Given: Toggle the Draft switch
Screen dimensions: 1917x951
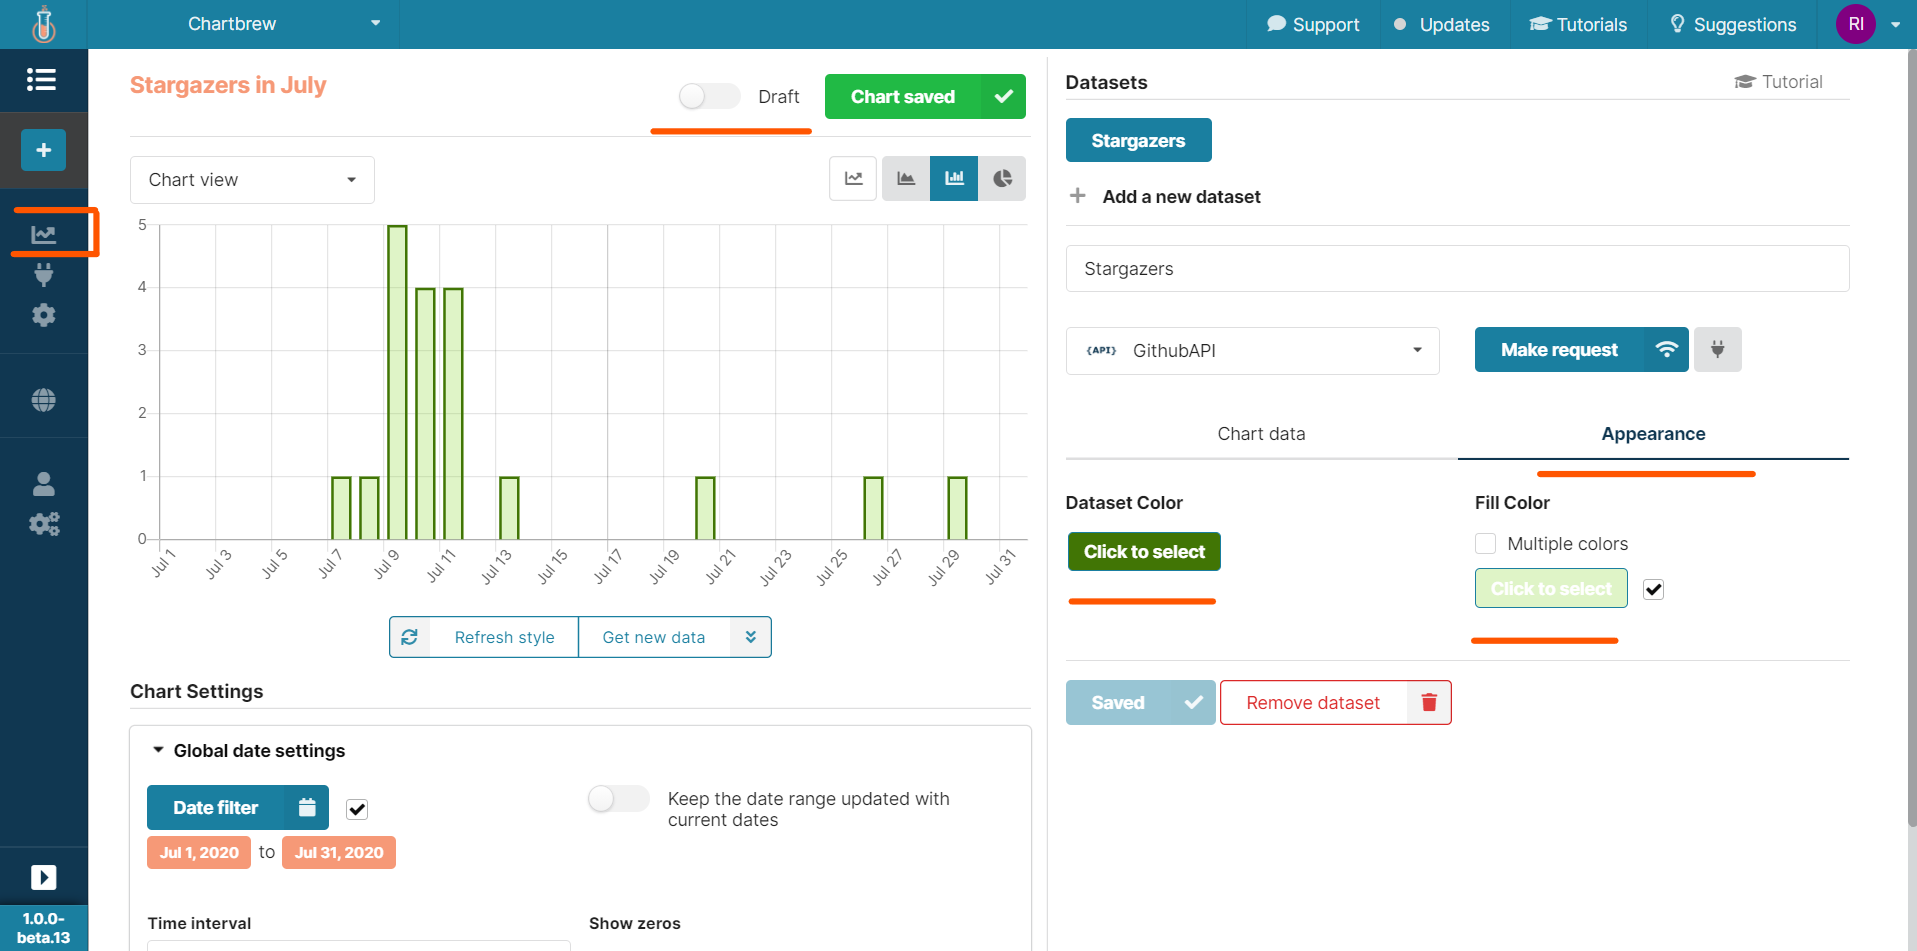Looking at the screenshot, I should [709, 96].
